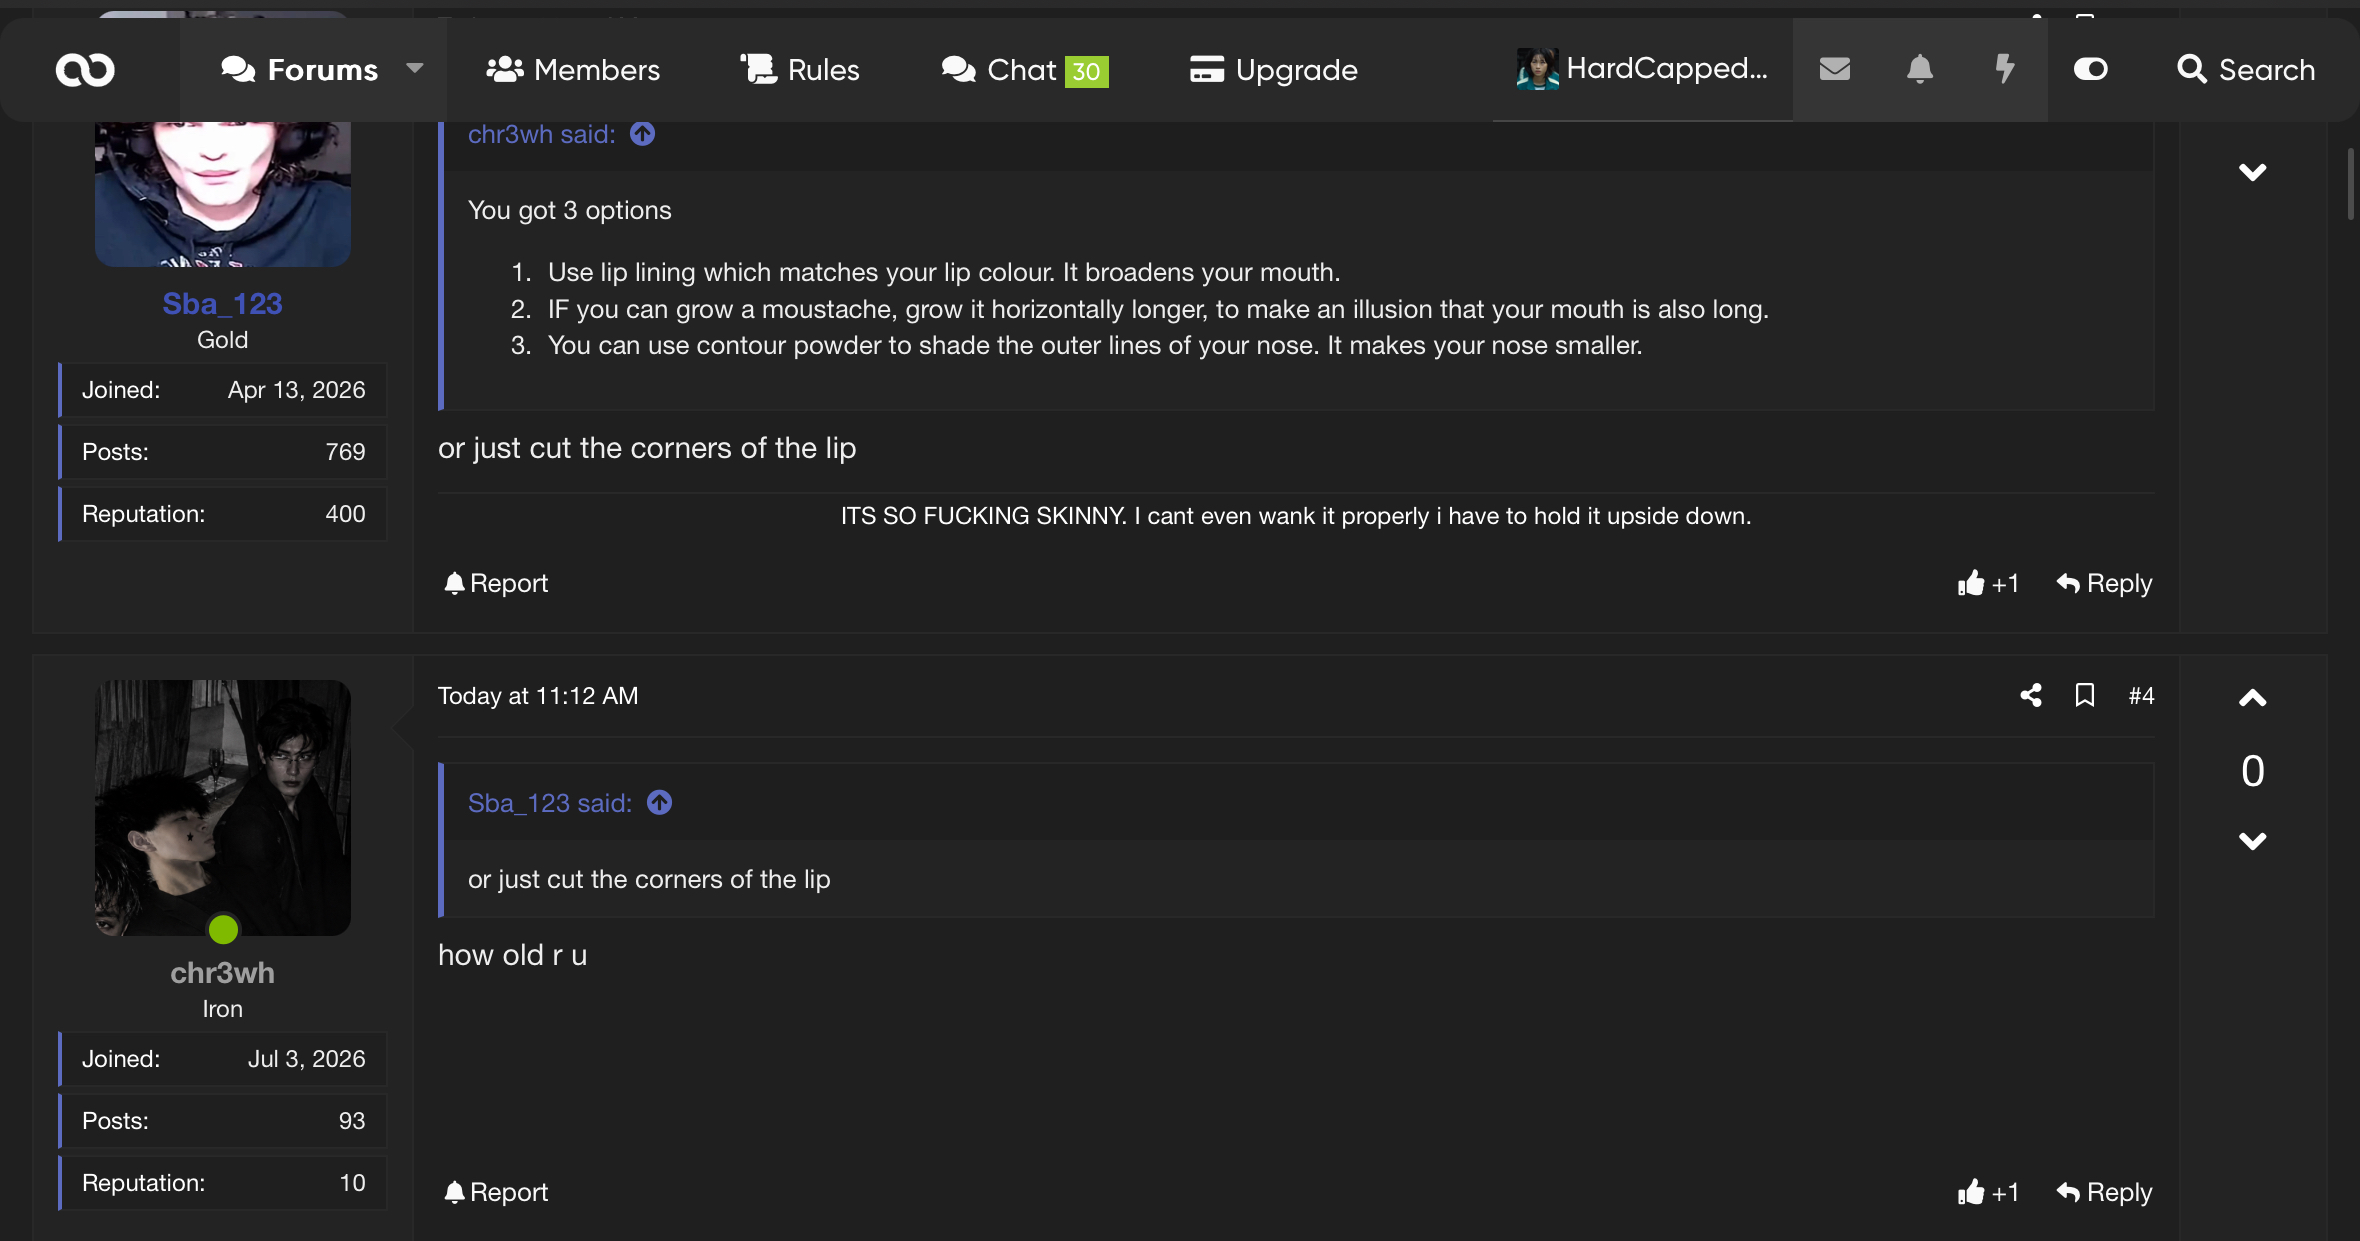Downvote post #4 with down chevron
2360x1241 pixels.
coord(2252,841)
